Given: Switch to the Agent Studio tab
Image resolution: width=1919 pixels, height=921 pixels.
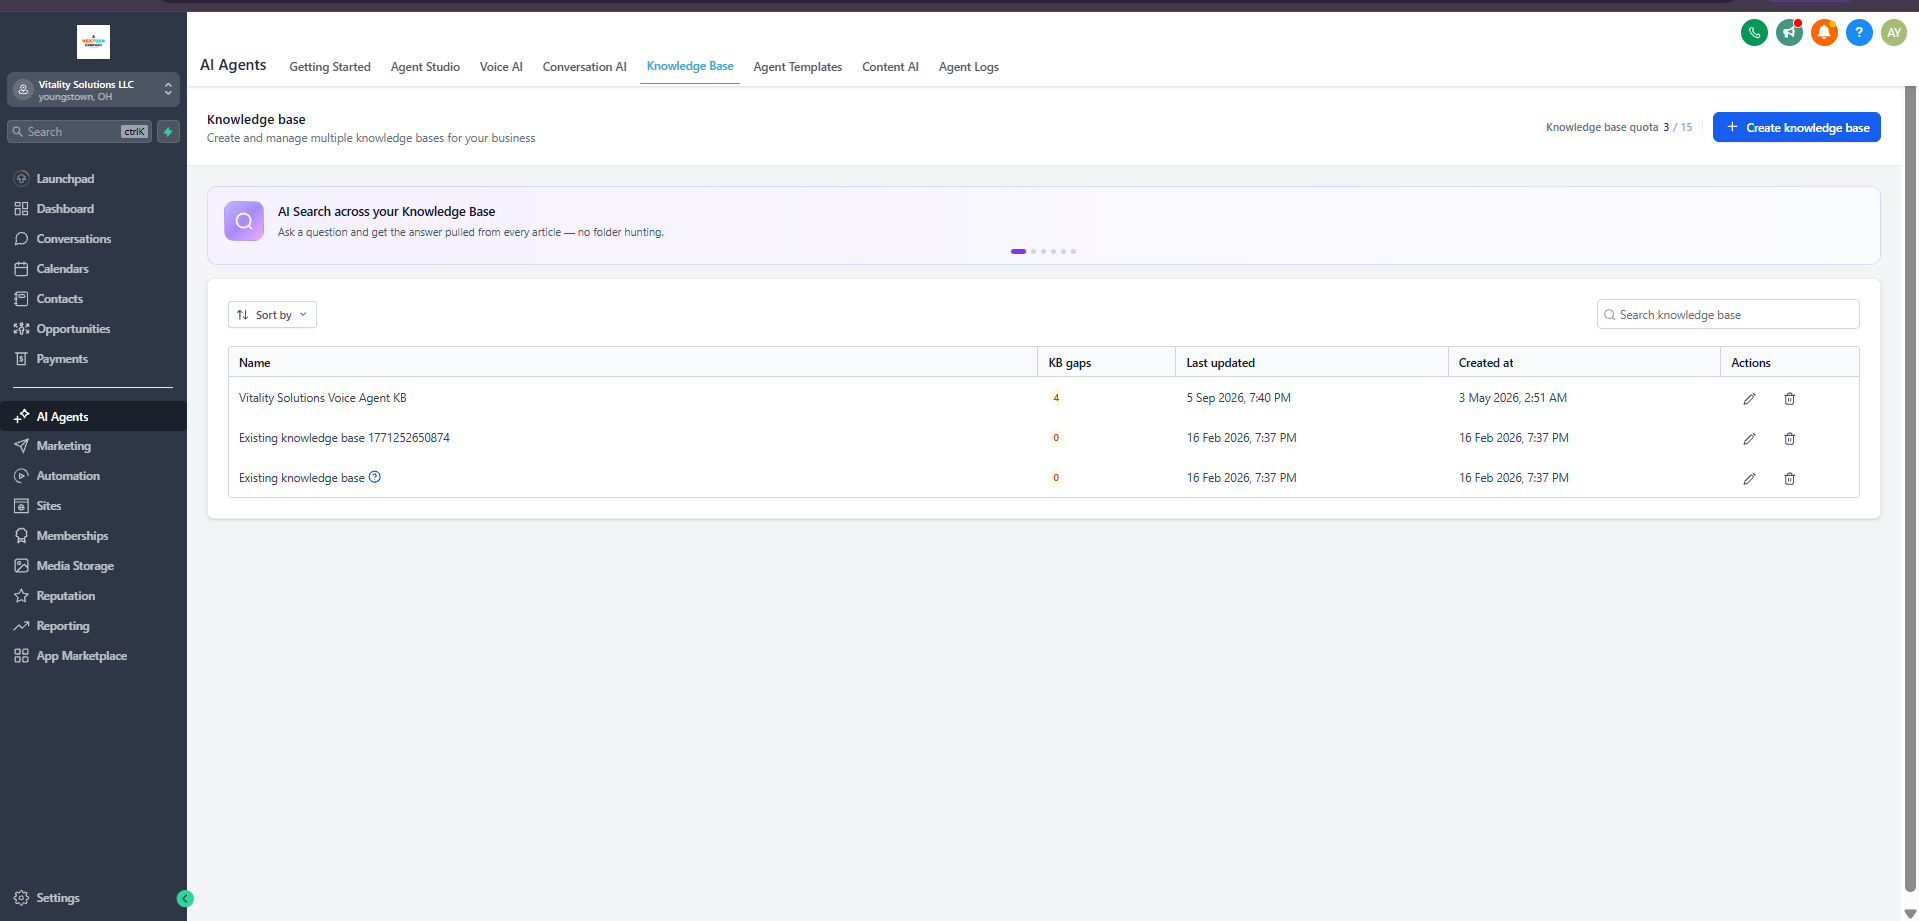Looking at the screenshot, I should 425,67.
